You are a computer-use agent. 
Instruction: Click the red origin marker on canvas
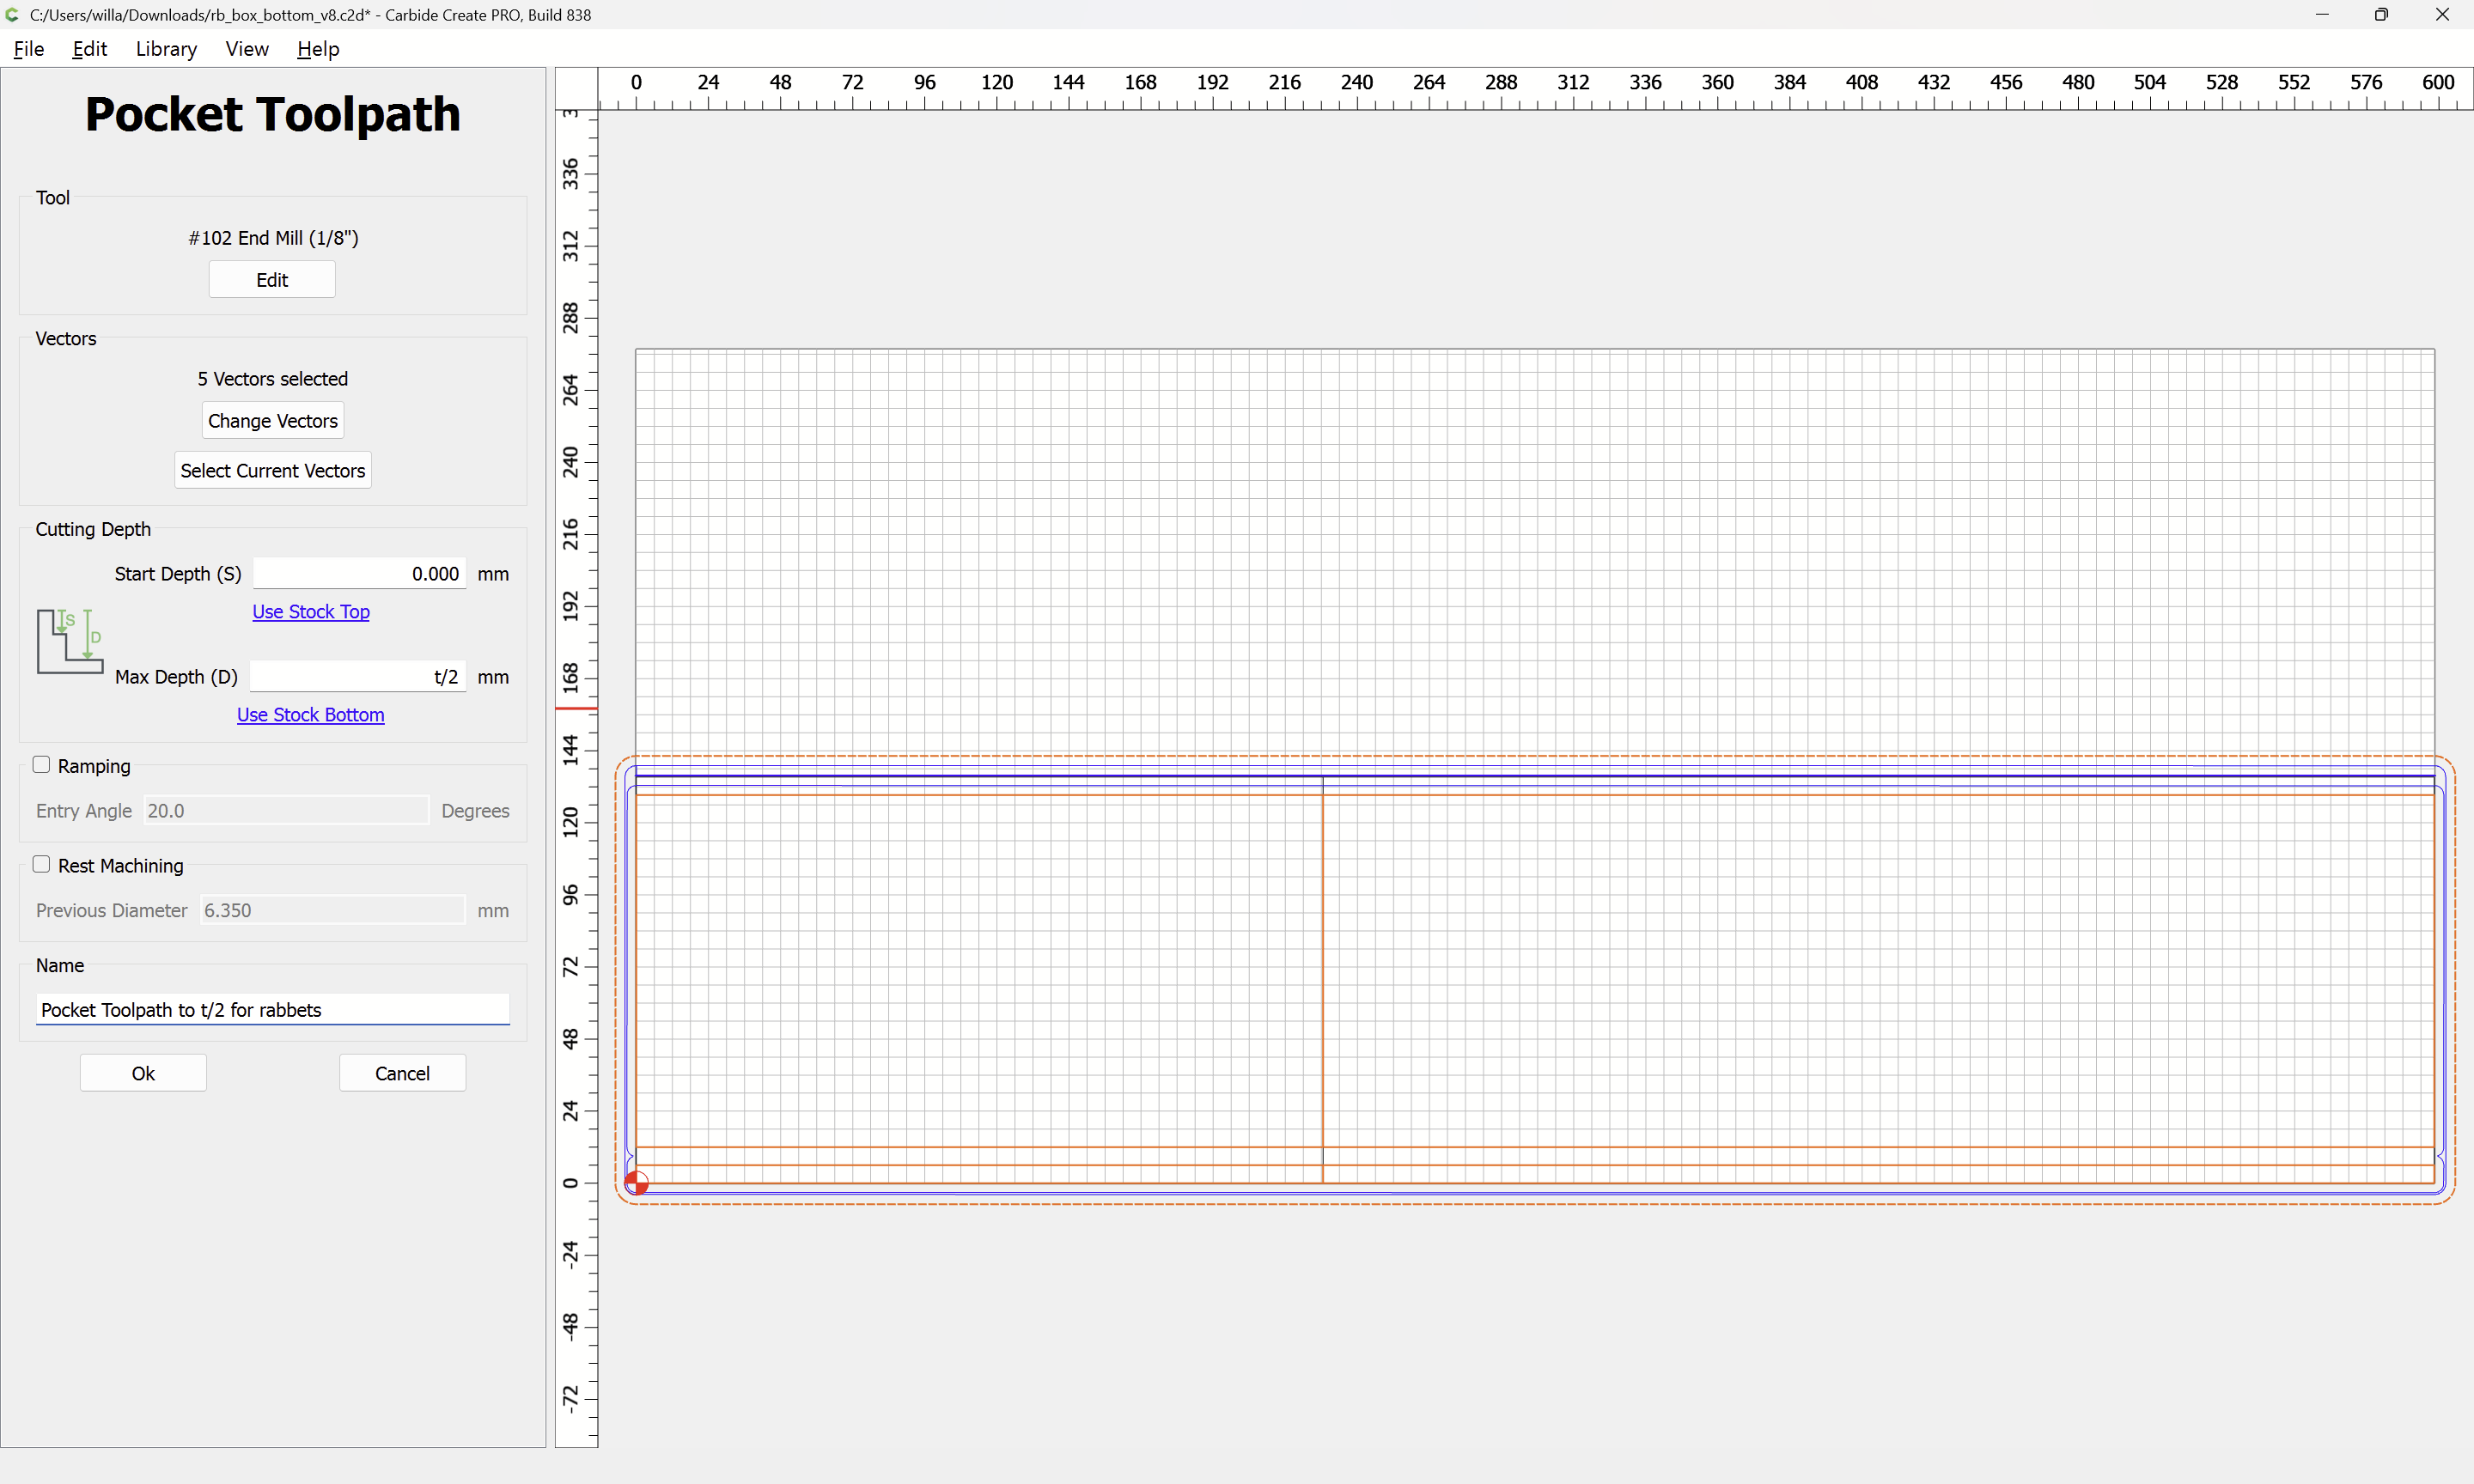[x=636, y=1183]
